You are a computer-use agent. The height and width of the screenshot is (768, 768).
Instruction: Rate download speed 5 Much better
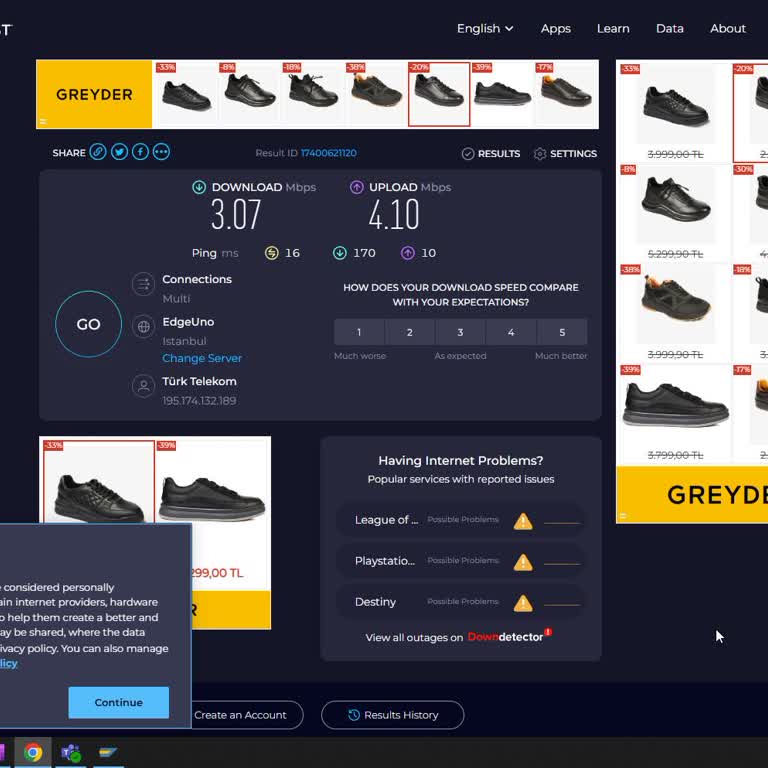point(562,332)
